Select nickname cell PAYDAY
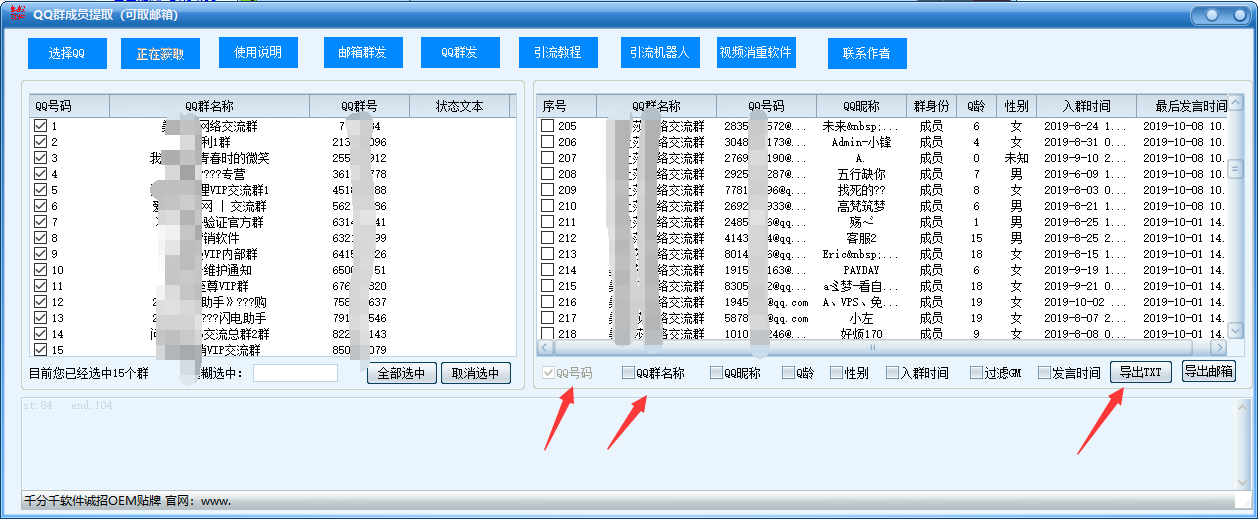 click(861, 270)
